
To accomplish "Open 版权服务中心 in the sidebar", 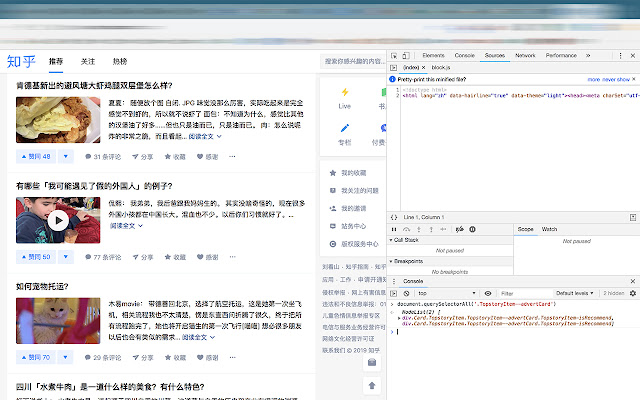I will 354,244.
